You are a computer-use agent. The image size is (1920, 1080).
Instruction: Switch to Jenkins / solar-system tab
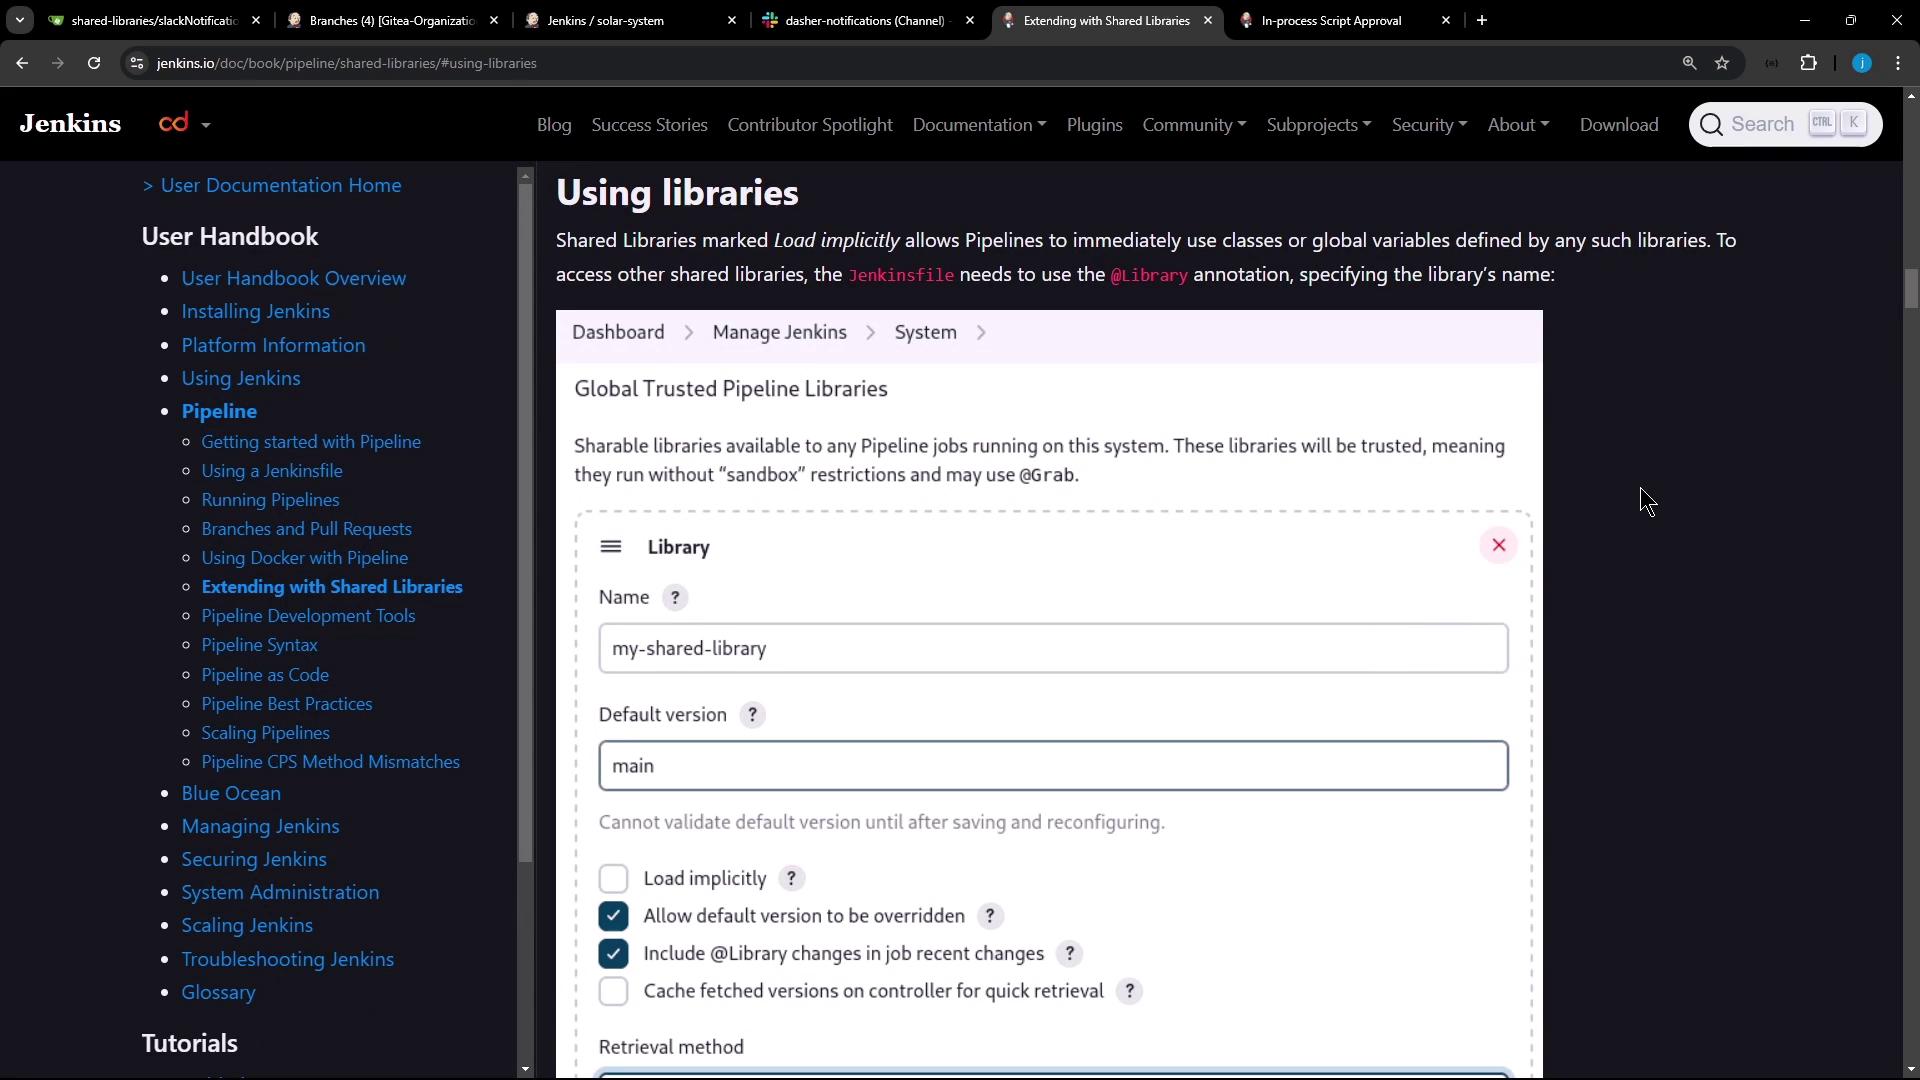coord(605,20)
